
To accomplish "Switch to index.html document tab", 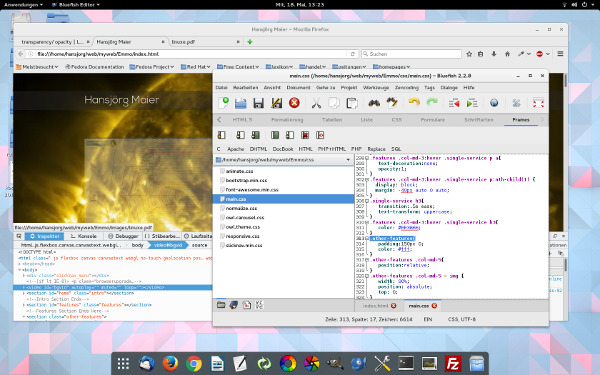I will click(375, 306).
